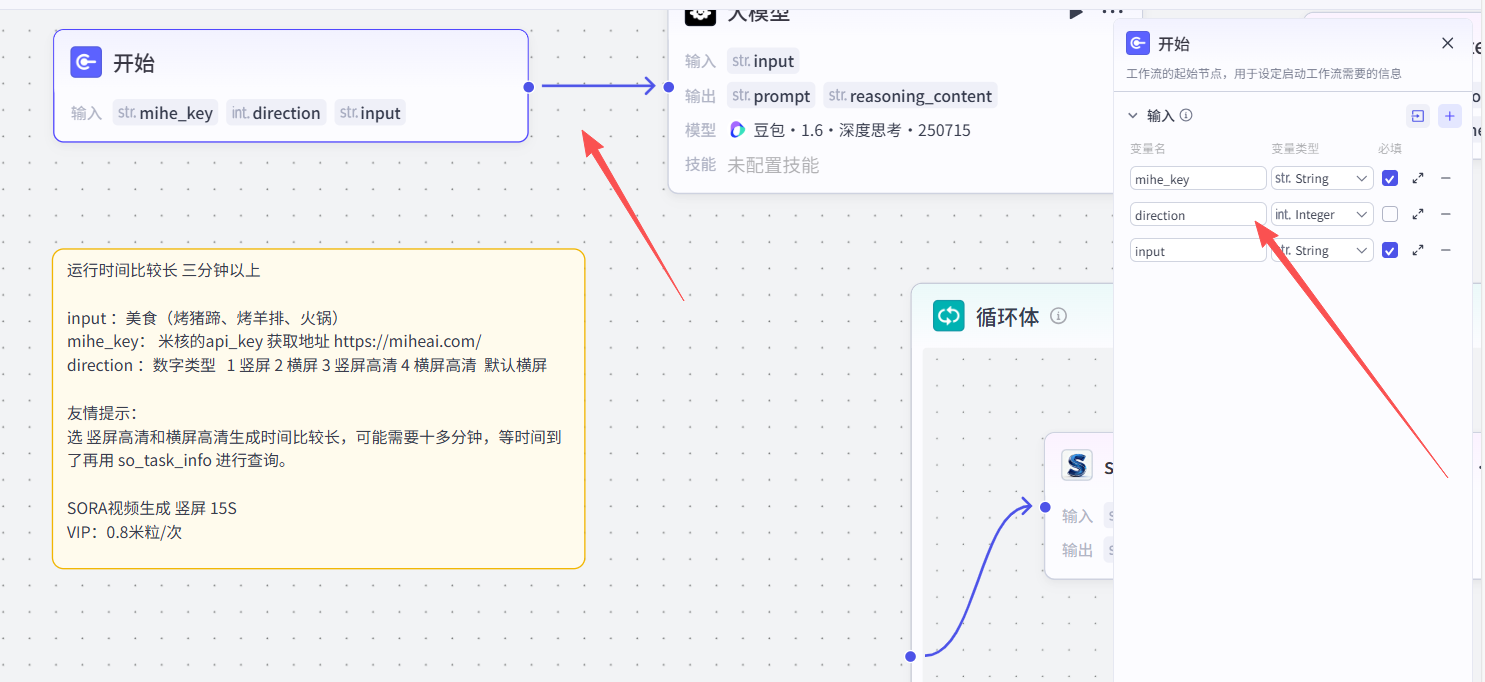Click the import icon beside the plus button
Viewport: 1485px width, 682px height.
1417,116
